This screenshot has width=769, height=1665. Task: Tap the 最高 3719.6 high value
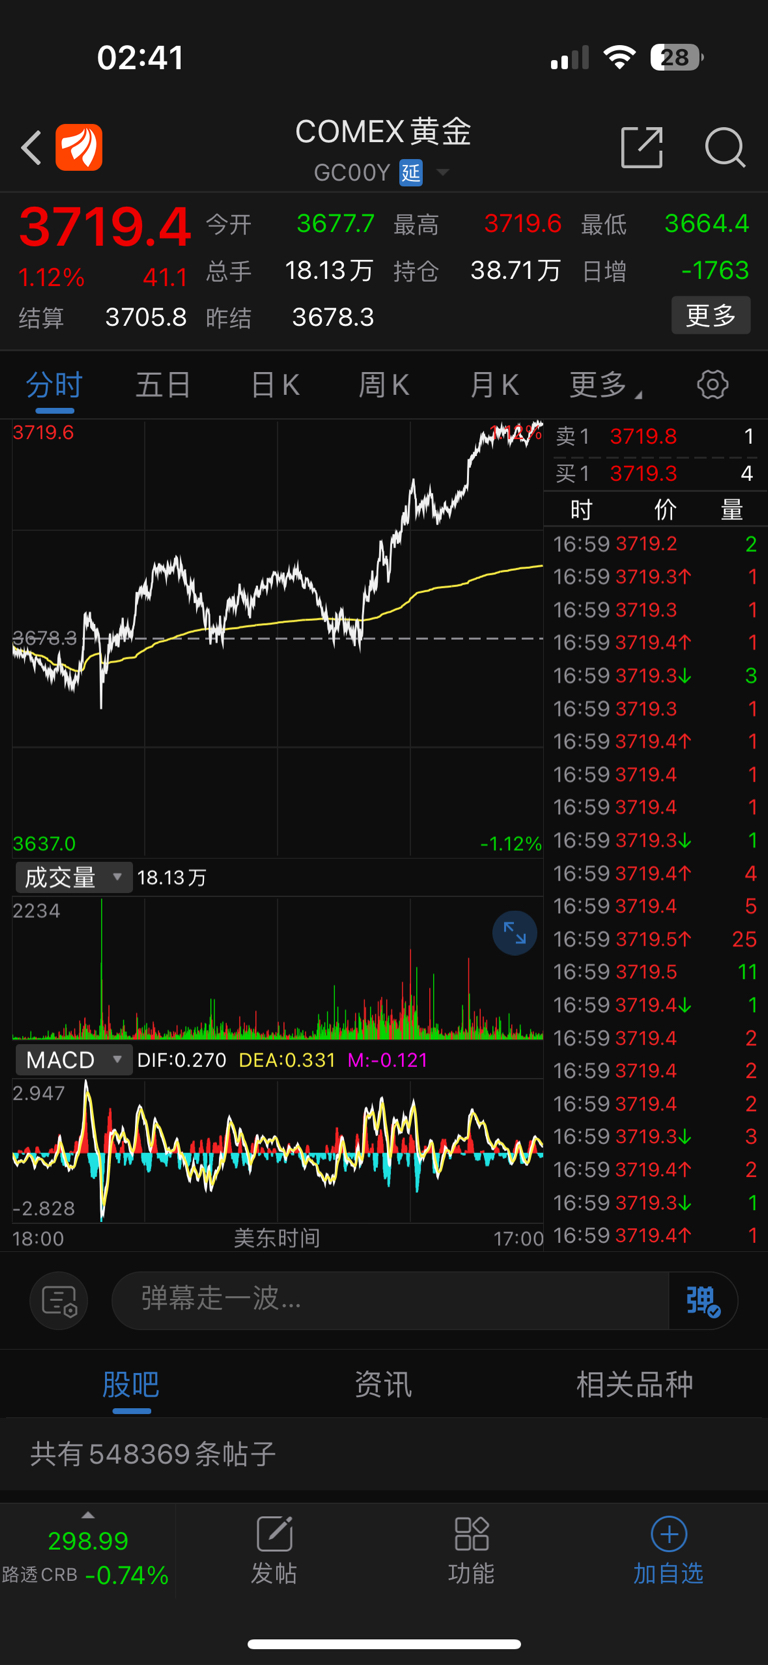click(523, 223)
